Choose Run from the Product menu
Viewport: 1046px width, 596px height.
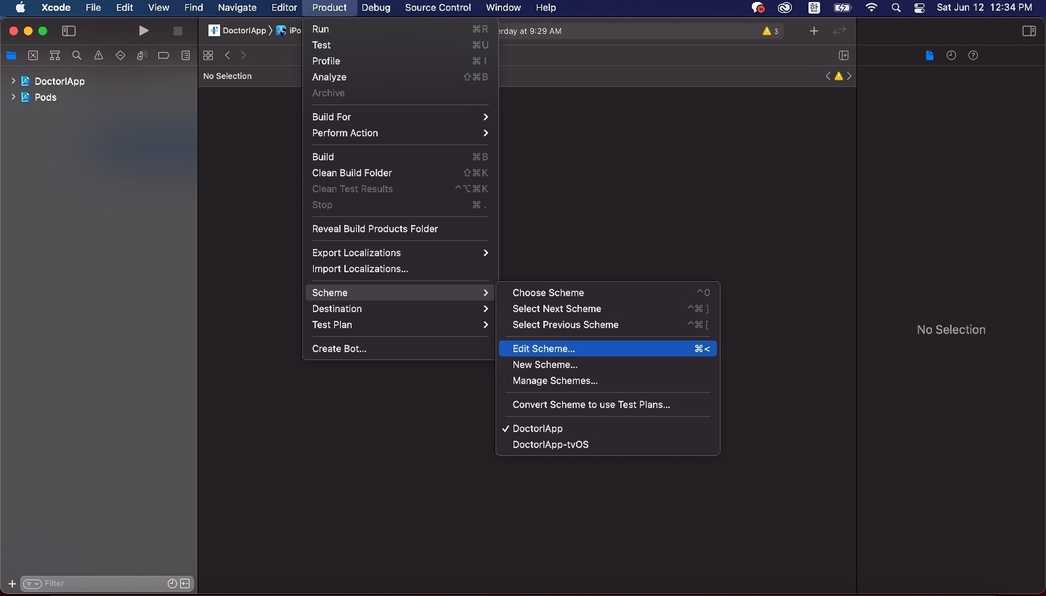400,29
